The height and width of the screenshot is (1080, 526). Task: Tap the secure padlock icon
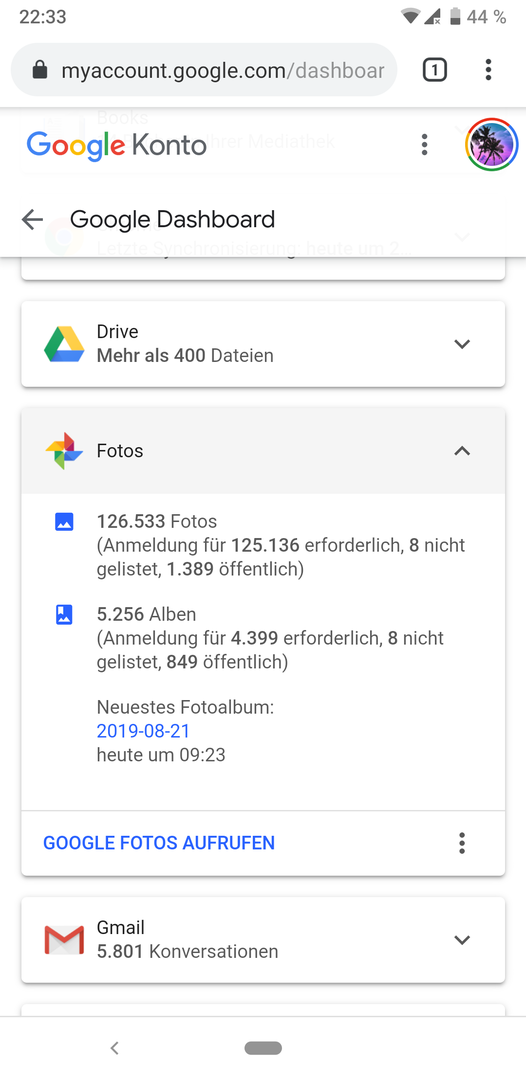pyautogui.click(x=41, y=70)
